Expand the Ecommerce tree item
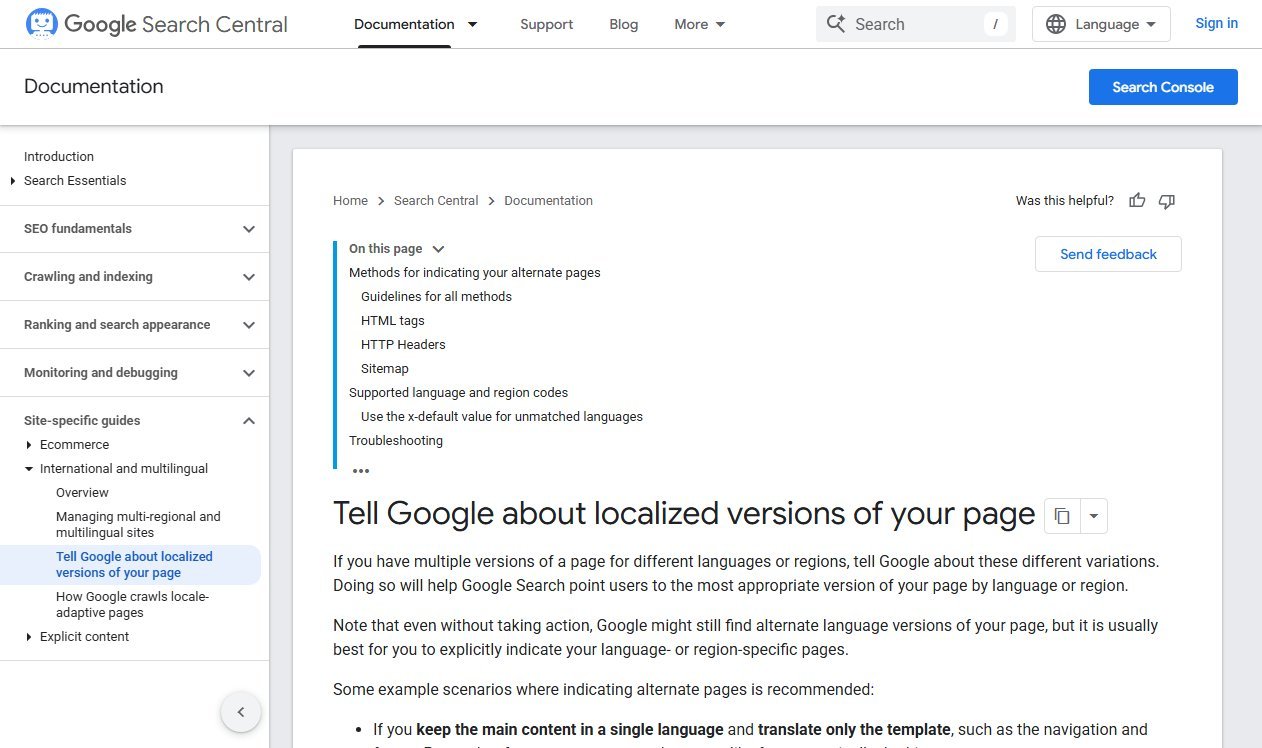The height and width of the screenshot is (748, 1262). pos(29,445)
